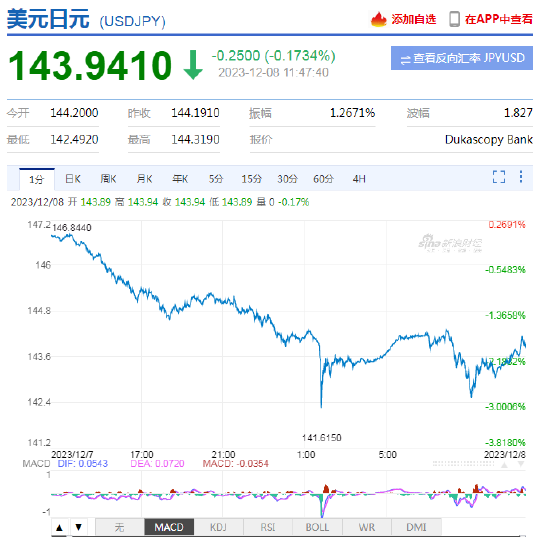The width and height of the screenshot is (550, 537).
Task: Click 查看反向汇率 JPYUSD button
Action: 462,58
